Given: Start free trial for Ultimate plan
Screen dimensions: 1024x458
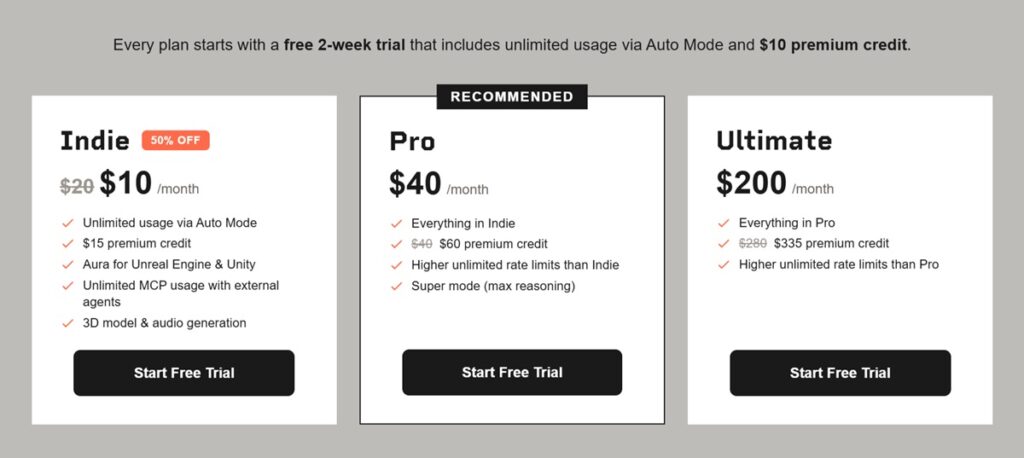Looking at the screenshot, I should tap(840, 373).
